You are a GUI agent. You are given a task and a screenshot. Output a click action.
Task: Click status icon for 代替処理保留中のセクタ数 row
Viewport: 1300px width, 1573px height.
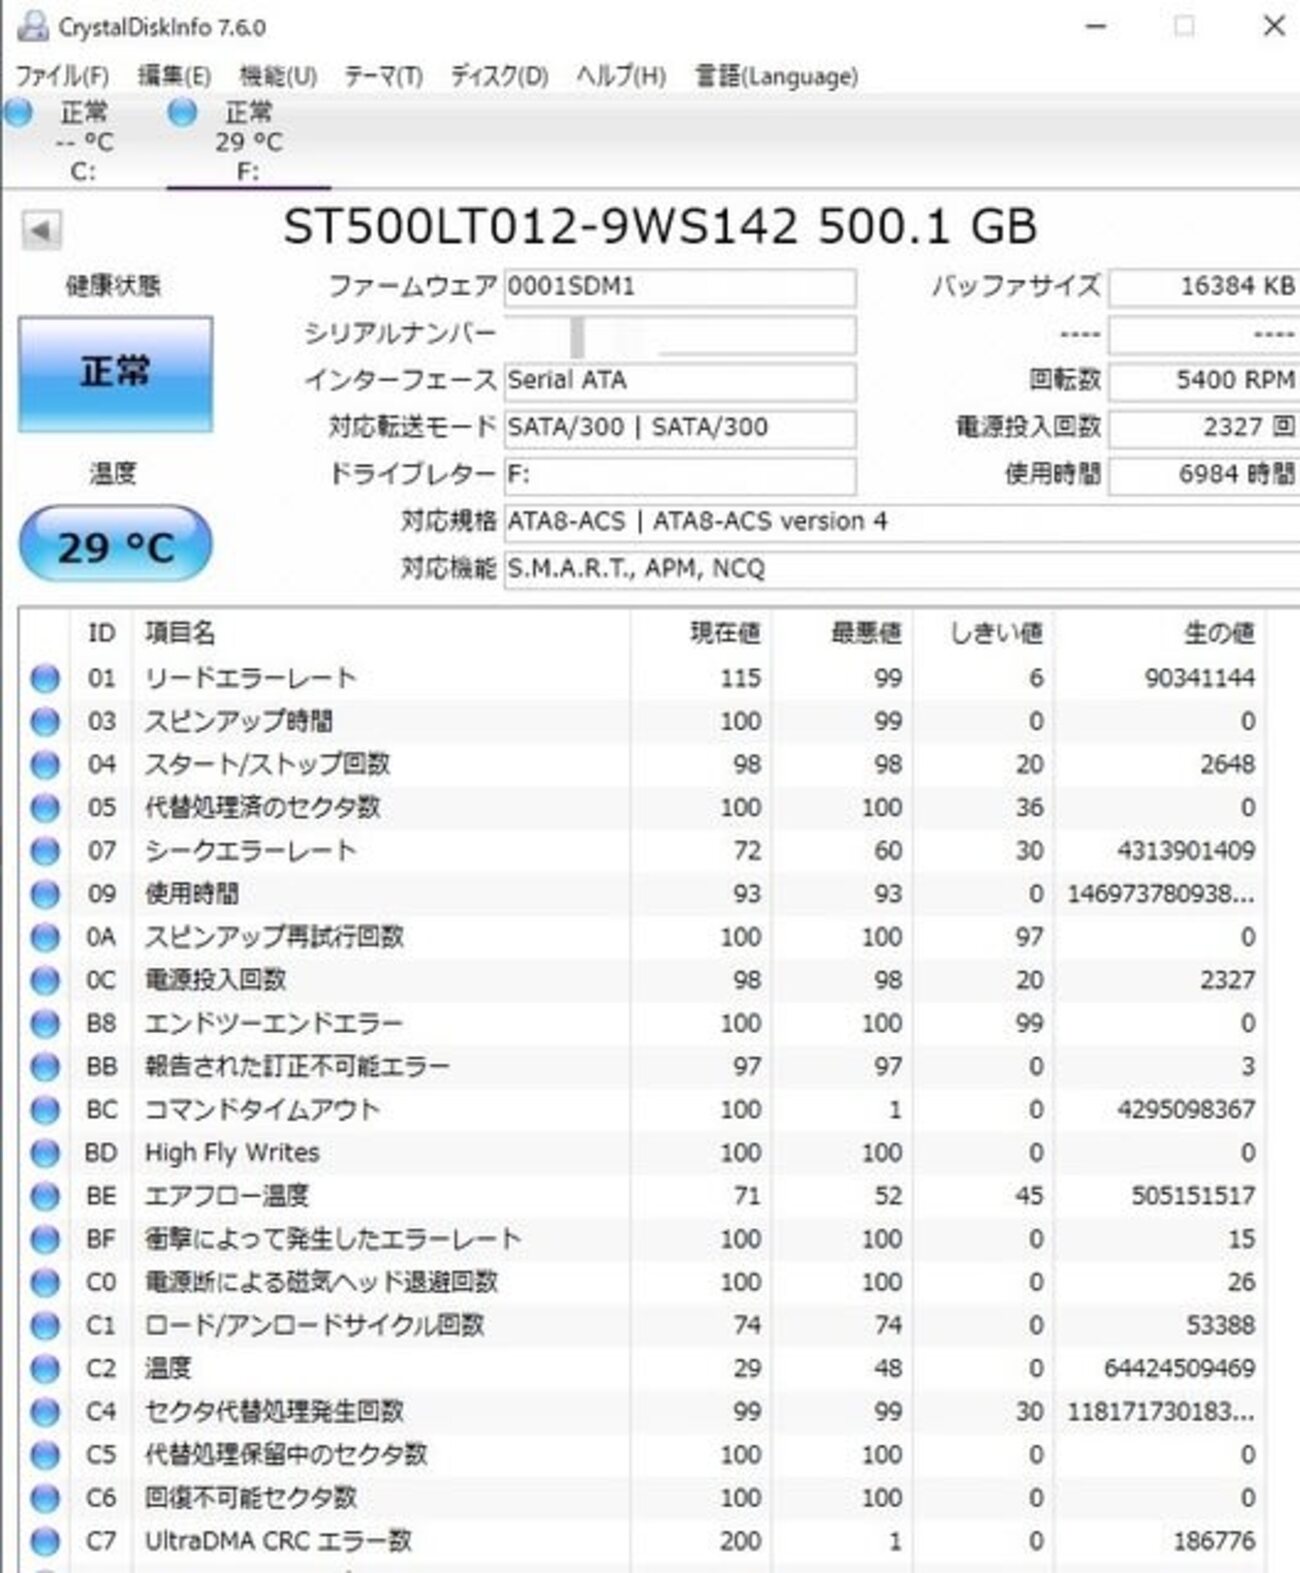pyautogui.click(x=45, y=1455)
